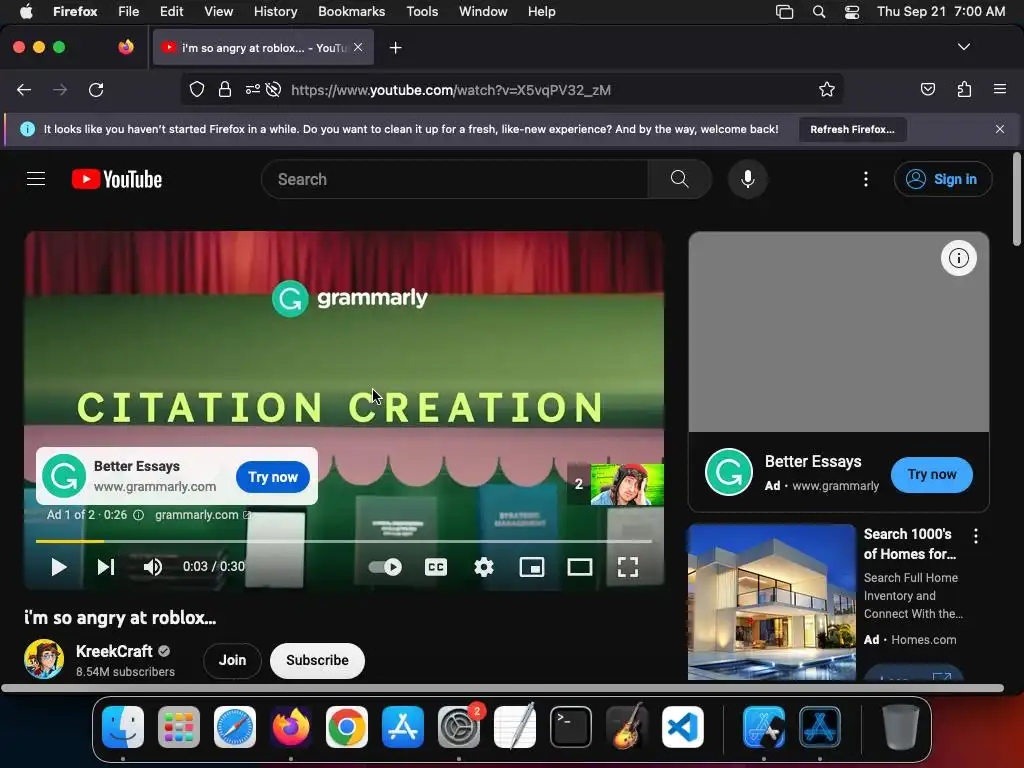Open the KreekCraft channel name link
This screenshot has height=768, width=1024.
tap(114, 651)
